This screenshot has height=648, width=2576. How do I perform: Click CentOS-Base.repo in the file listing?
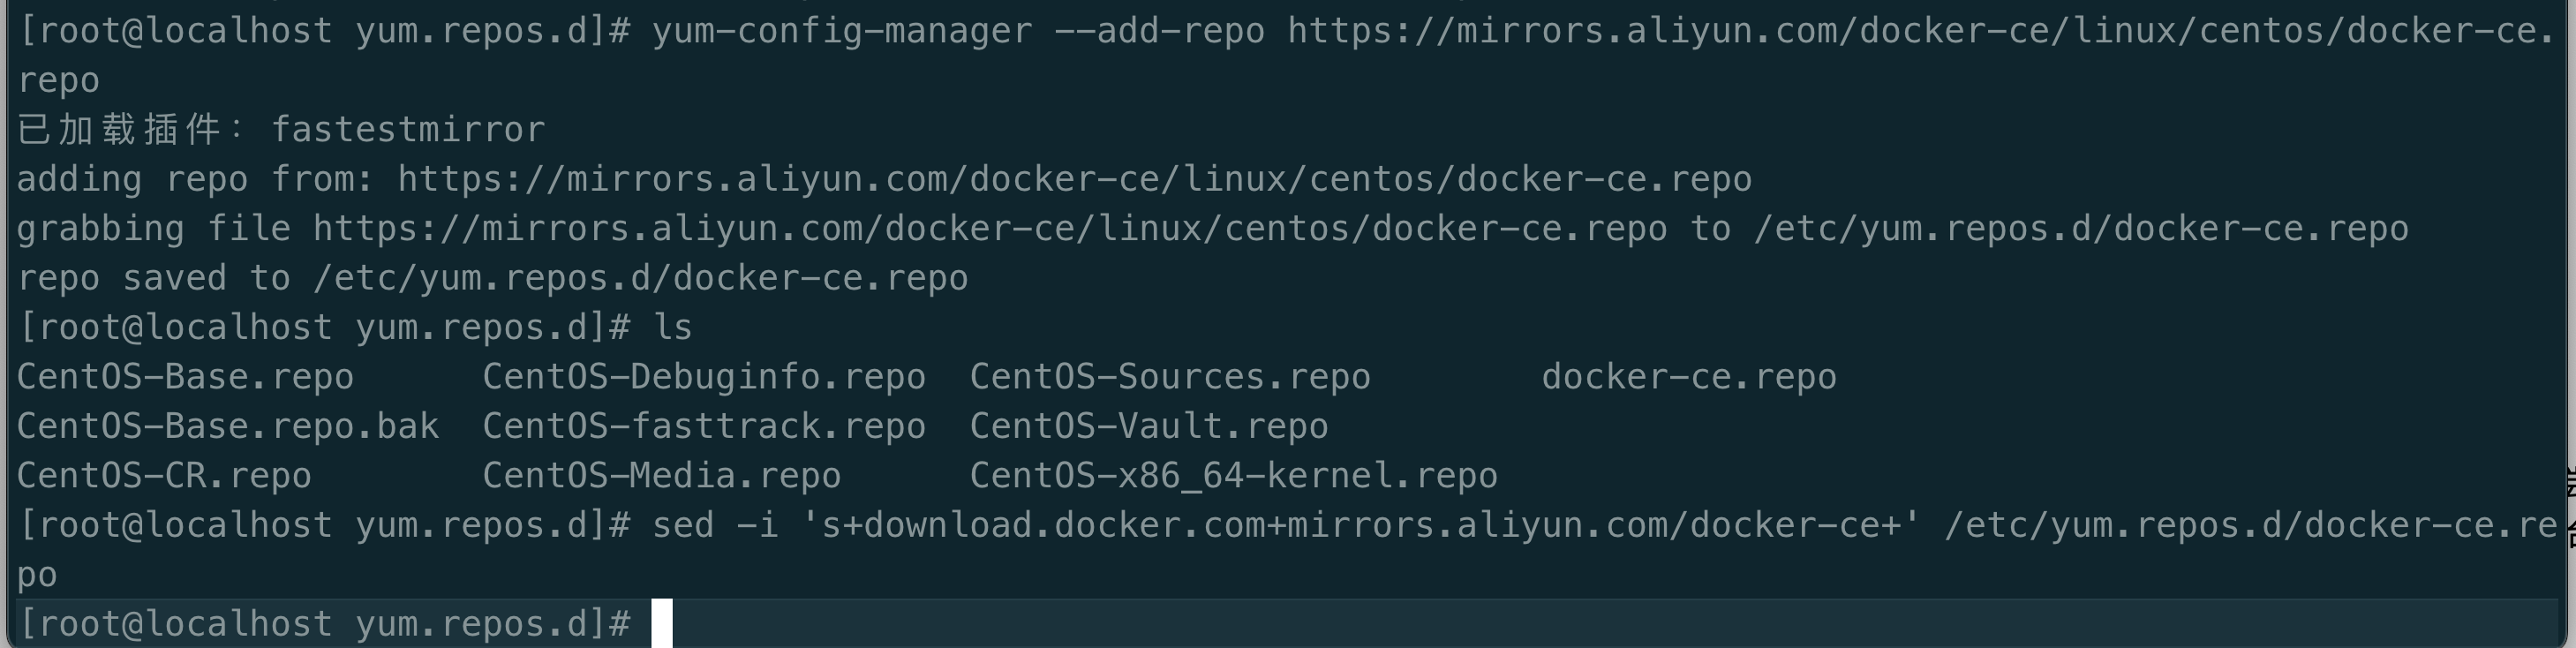[x=185, y=377]
